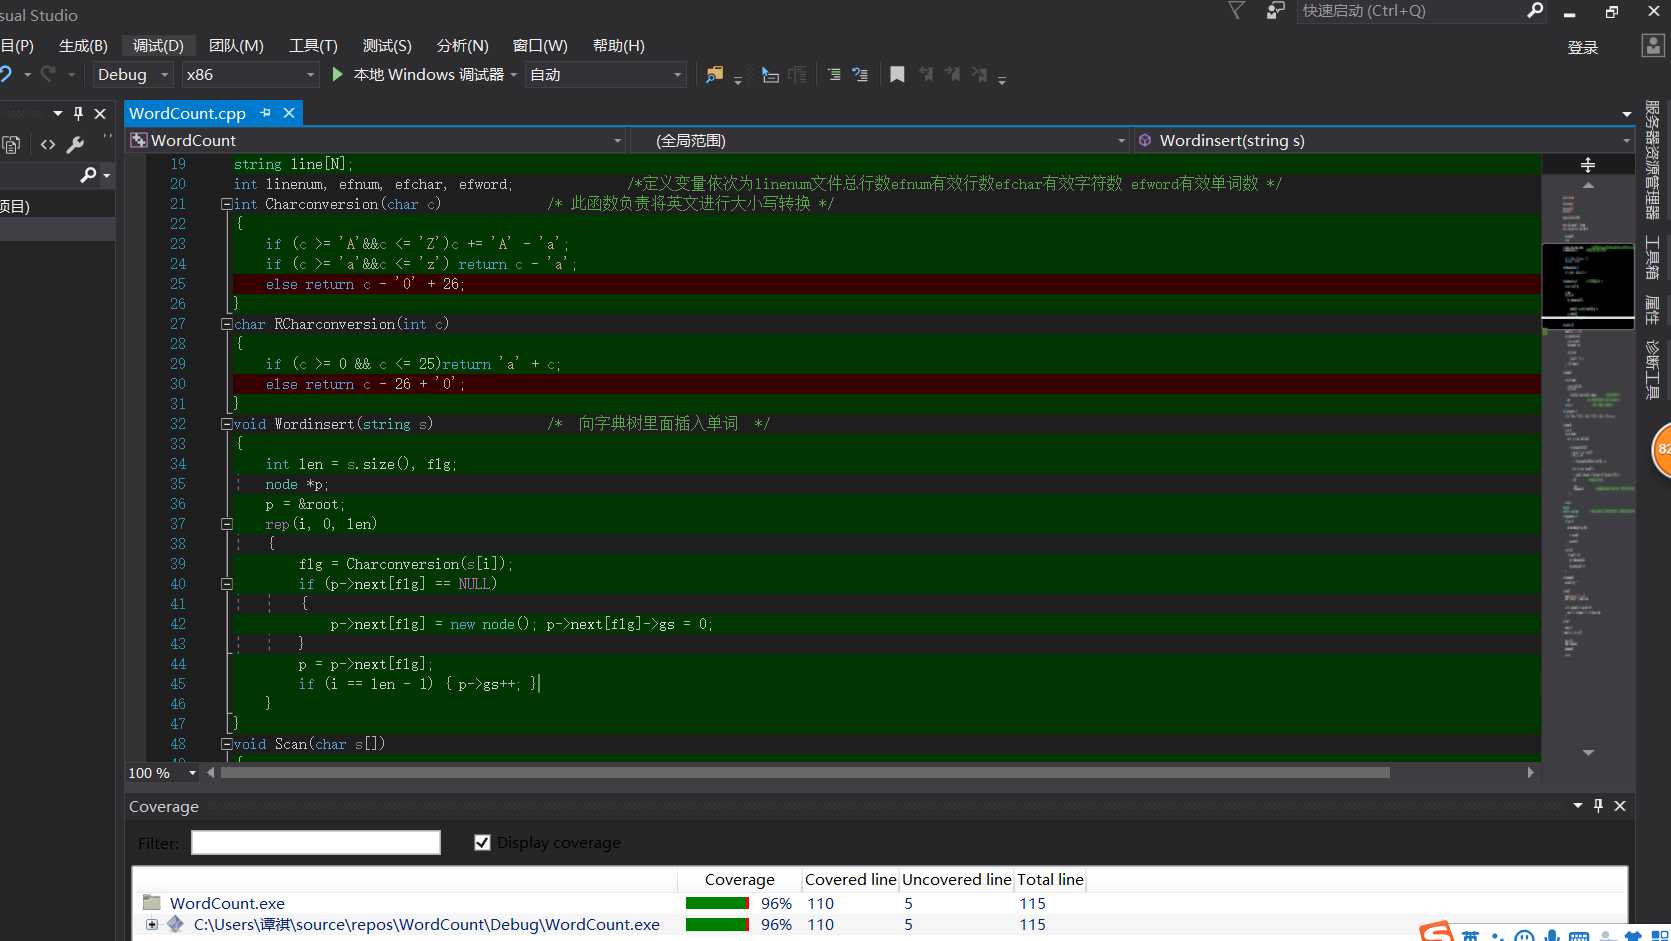
Task: Click the editor horizontal scrollbar
Action: pos(805,773)
